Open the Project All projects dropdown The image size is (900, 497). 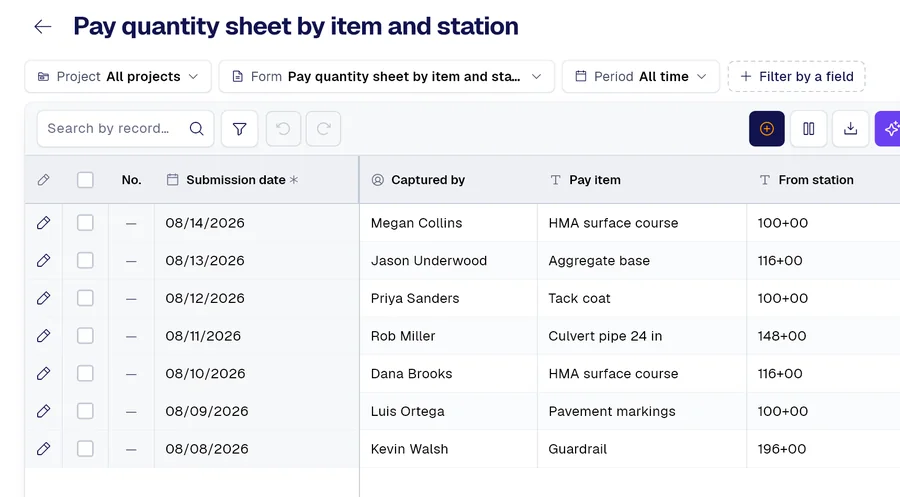coord(118,76)
